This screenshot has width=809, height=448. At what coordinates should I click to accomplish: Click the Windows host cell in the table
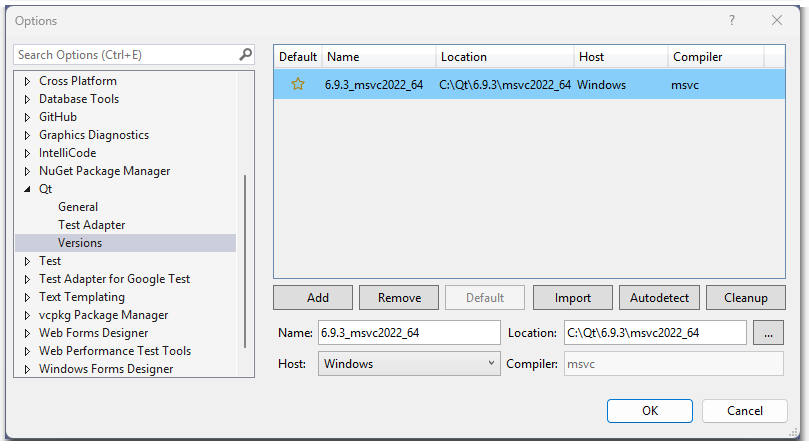coord(602,85)
